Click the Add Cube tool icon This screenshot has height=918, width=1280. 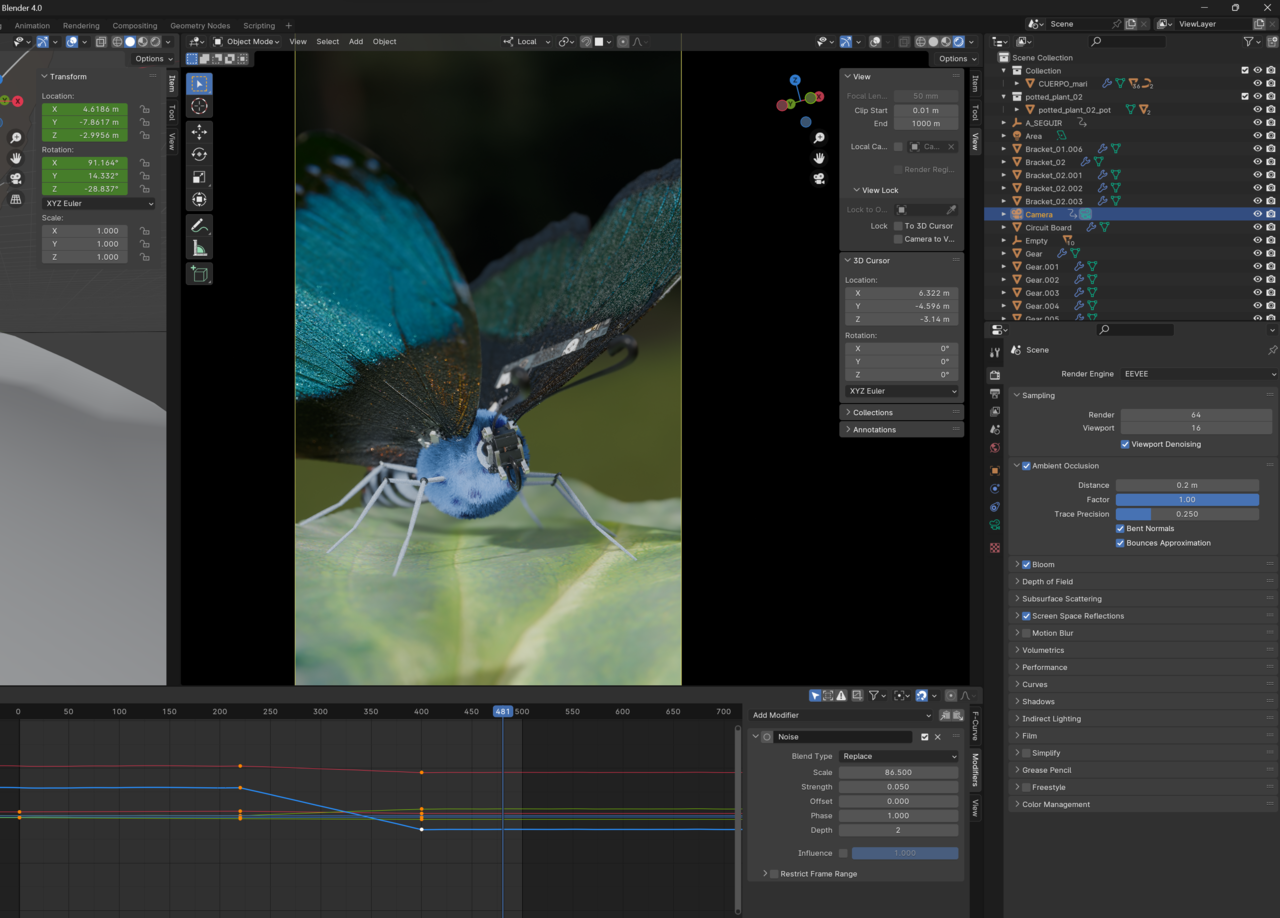coord(199,274)
